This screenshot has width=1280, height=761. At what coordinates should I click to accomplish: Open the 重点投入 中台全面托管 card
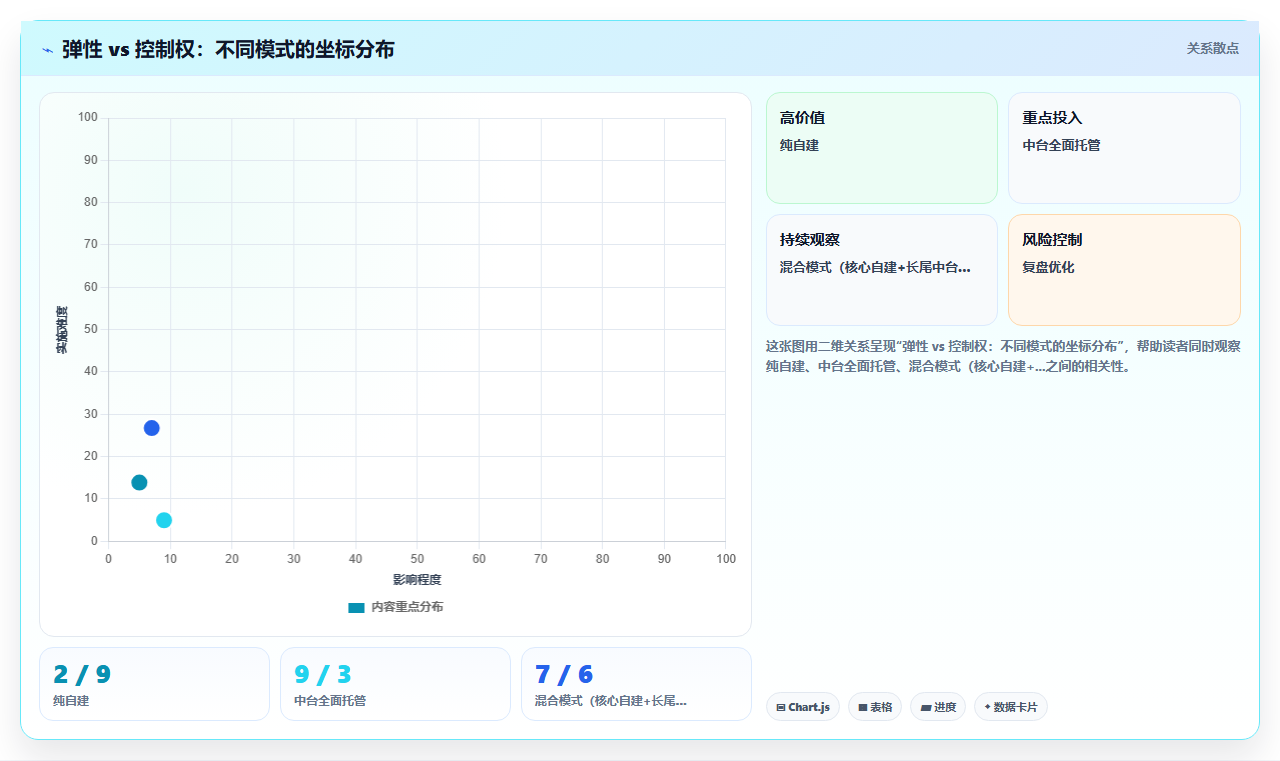[x=1124, y=148]
